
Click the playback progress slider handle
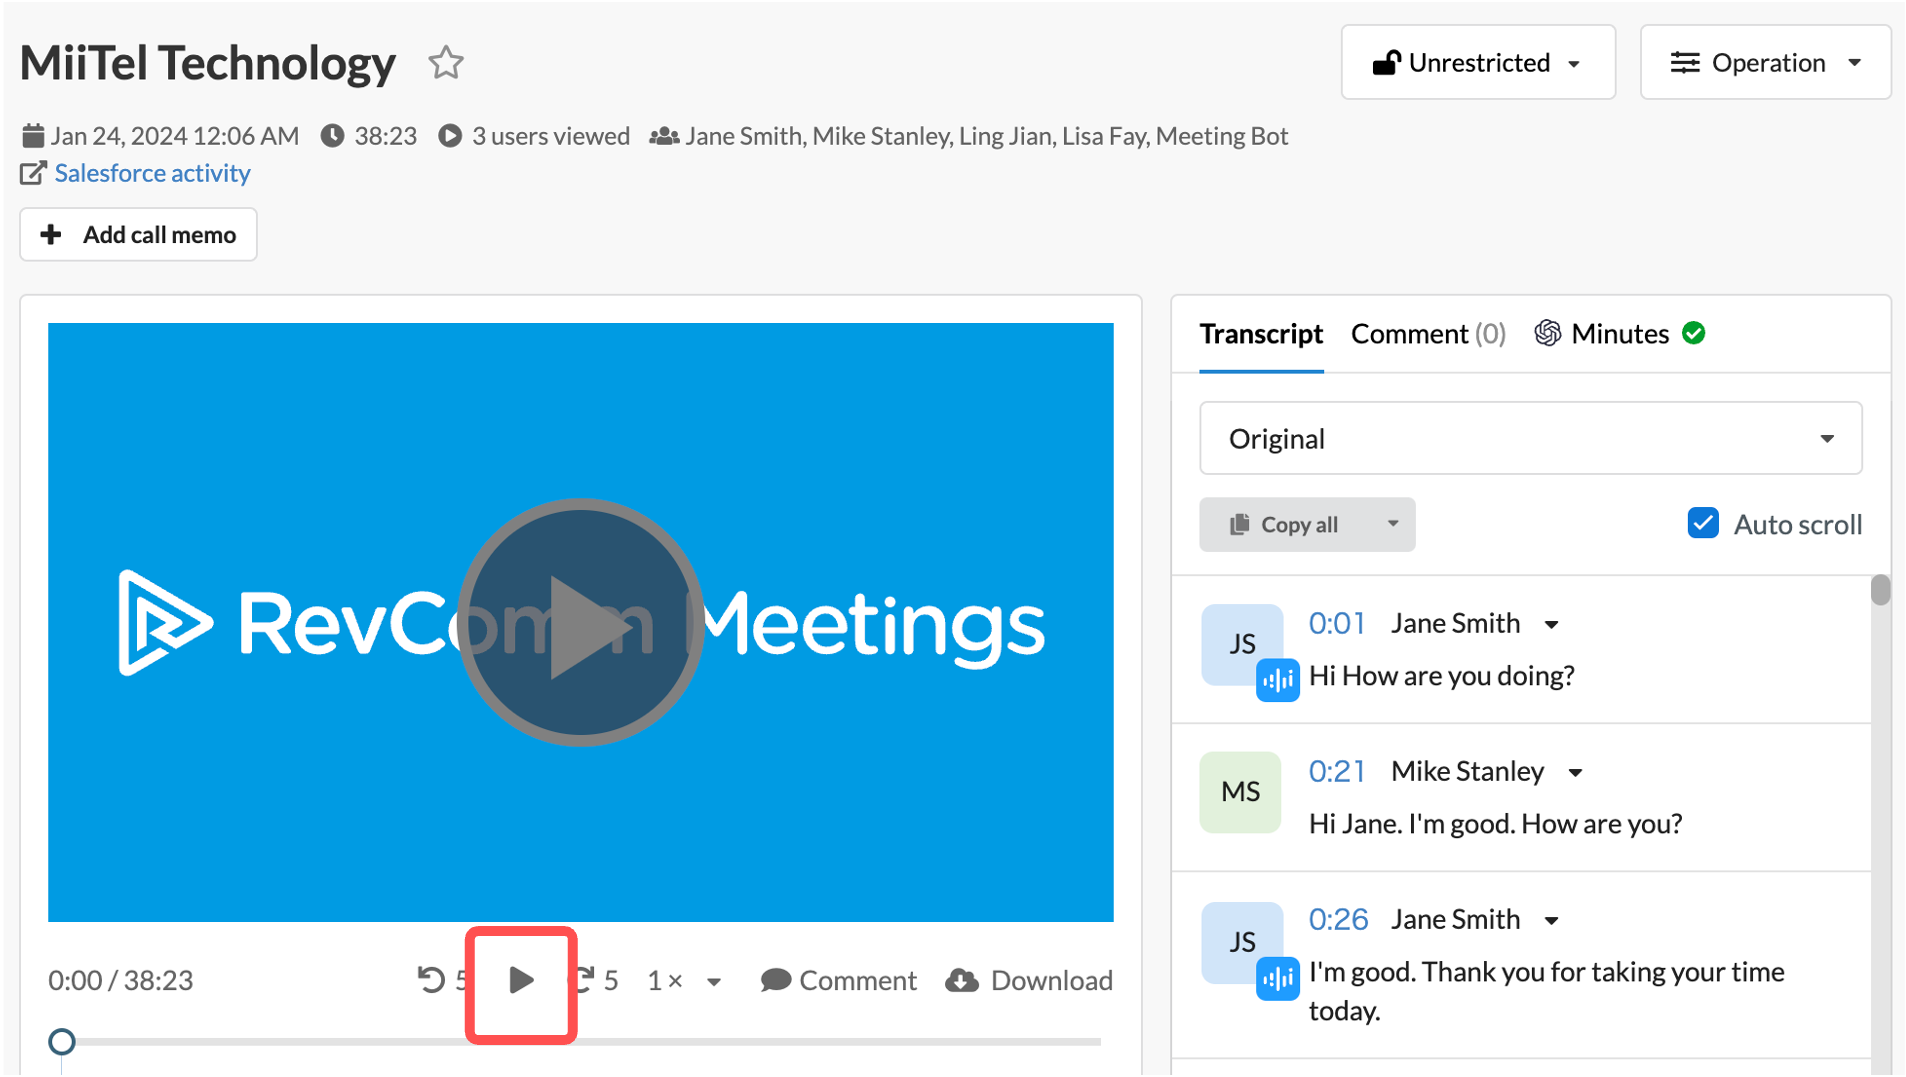click(x=62, y=1042)
